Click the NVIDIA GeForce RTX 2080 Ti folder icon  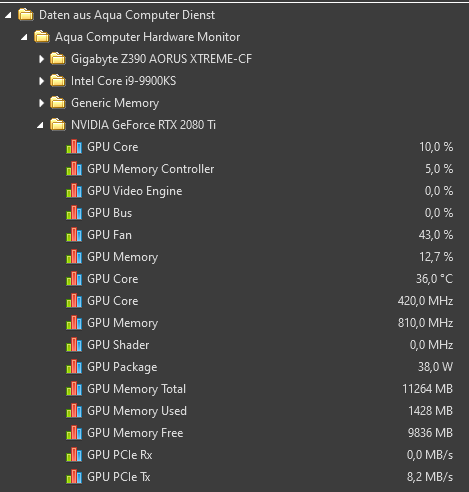point(58,125)
